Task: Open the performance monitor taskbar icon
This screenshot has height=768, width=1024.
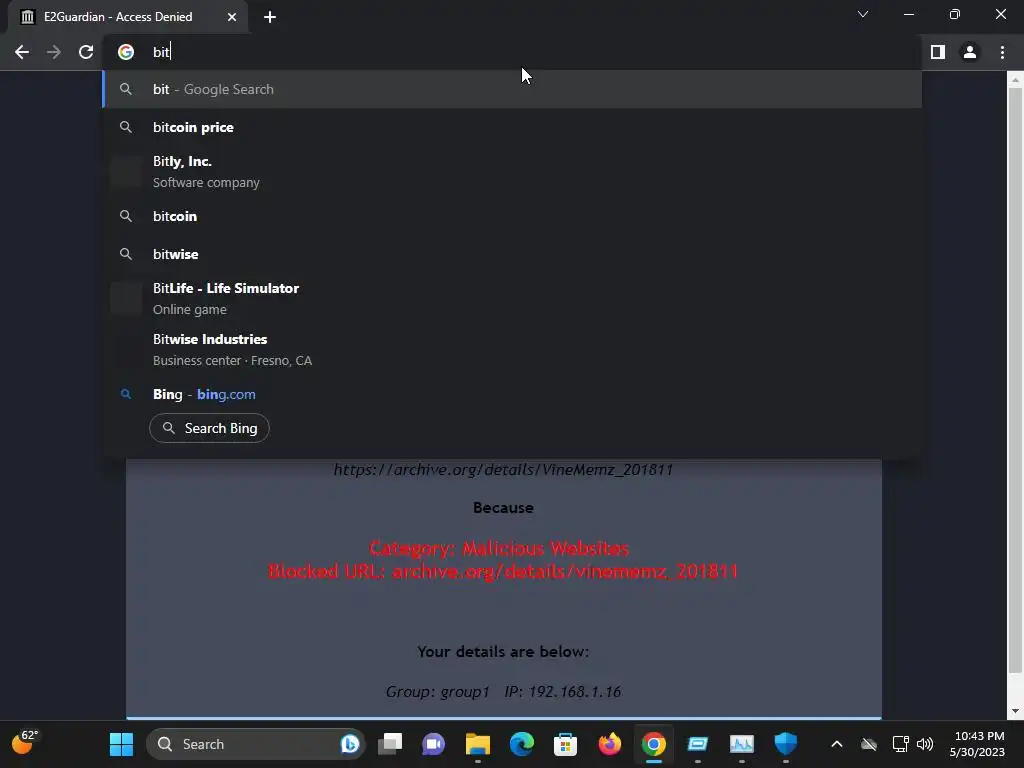Action: pos(742,744)
